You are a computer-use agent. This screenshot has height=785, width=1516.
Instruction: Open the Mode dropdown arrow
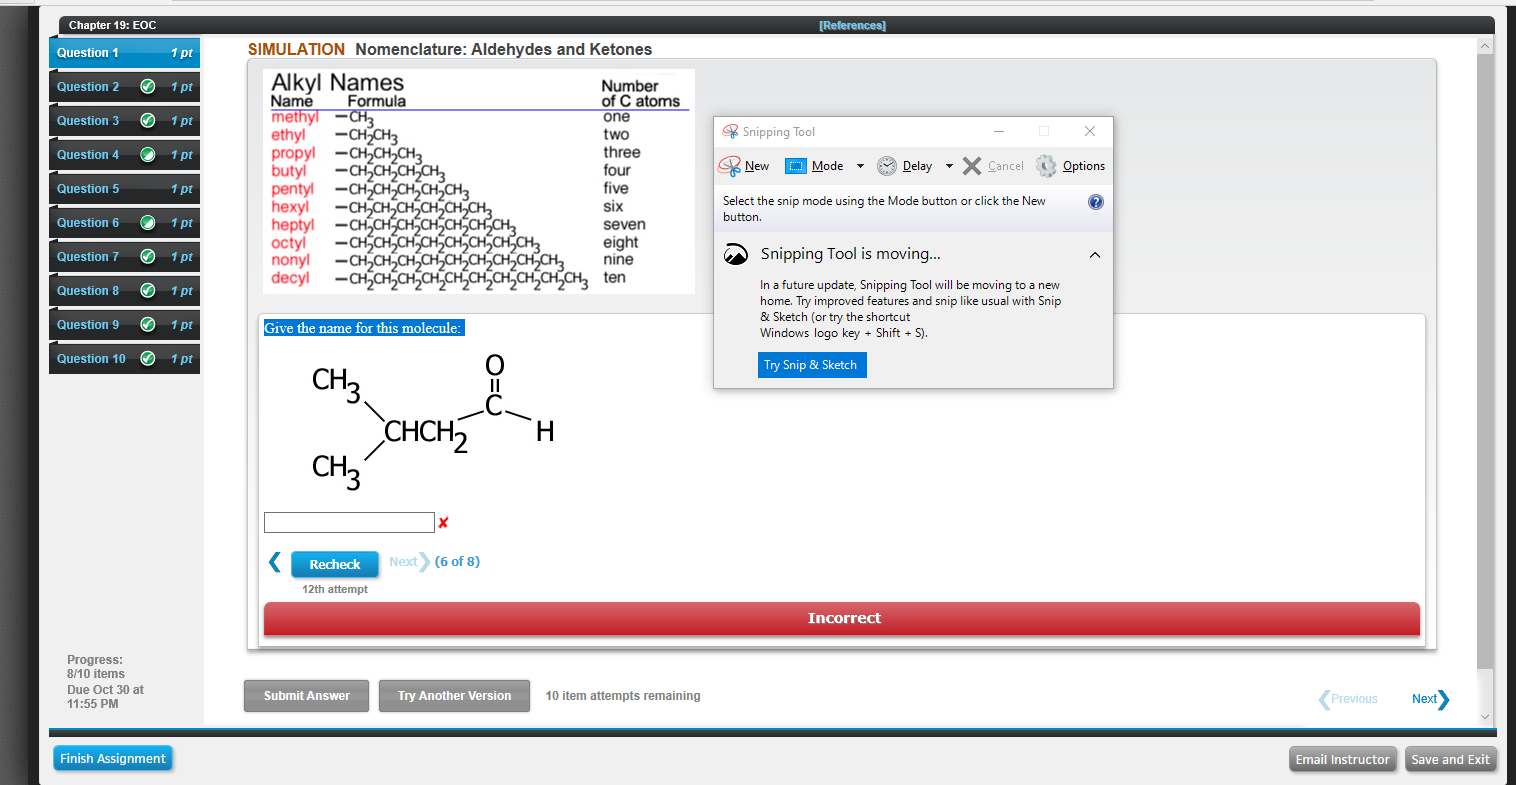[x=860, y=166]
